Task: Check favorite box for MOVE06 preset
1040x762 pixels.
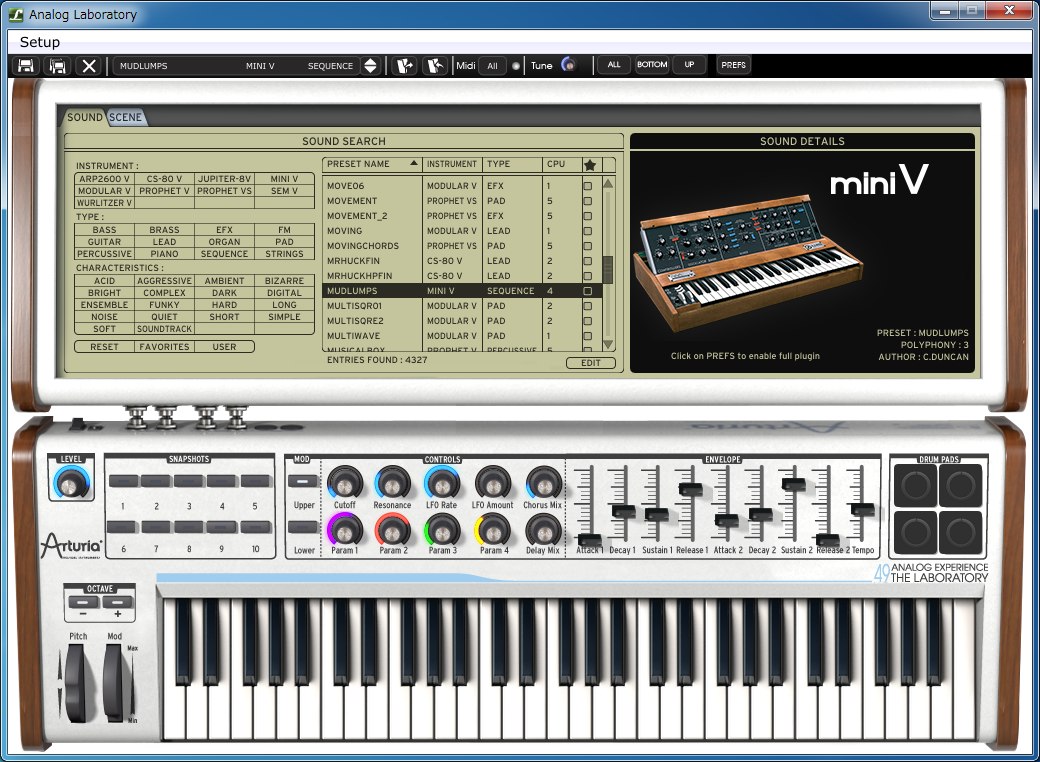Action: [x=588, y=186]
